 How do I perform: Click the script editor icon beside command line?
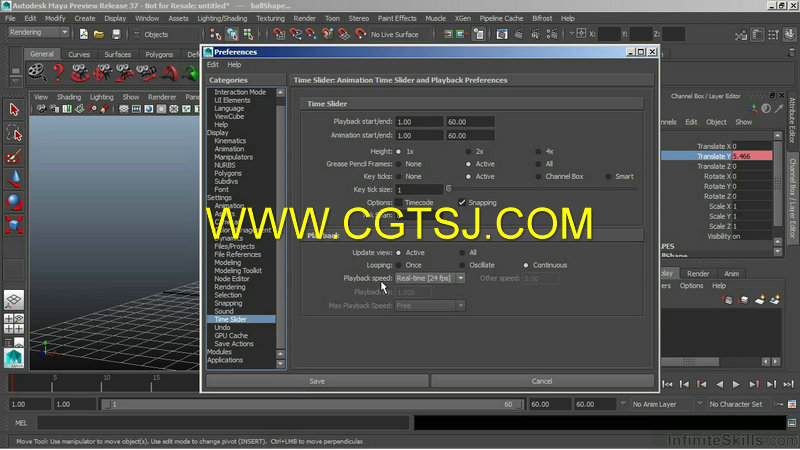[792, 423]
